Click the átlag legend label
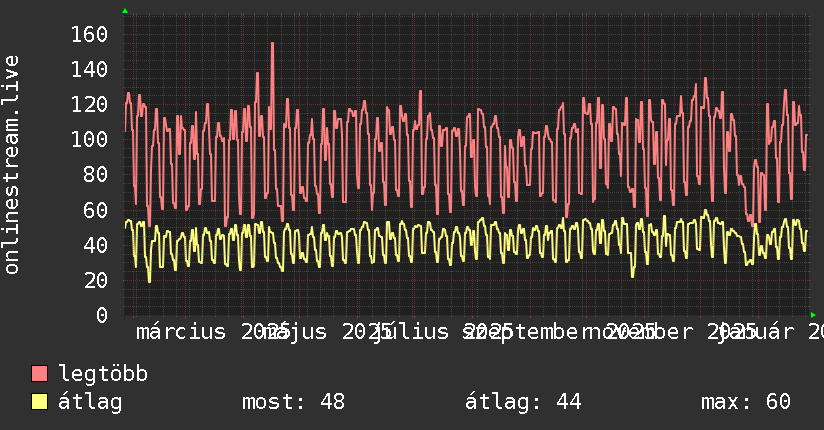The image size is (824, 430). pos(90,402)
